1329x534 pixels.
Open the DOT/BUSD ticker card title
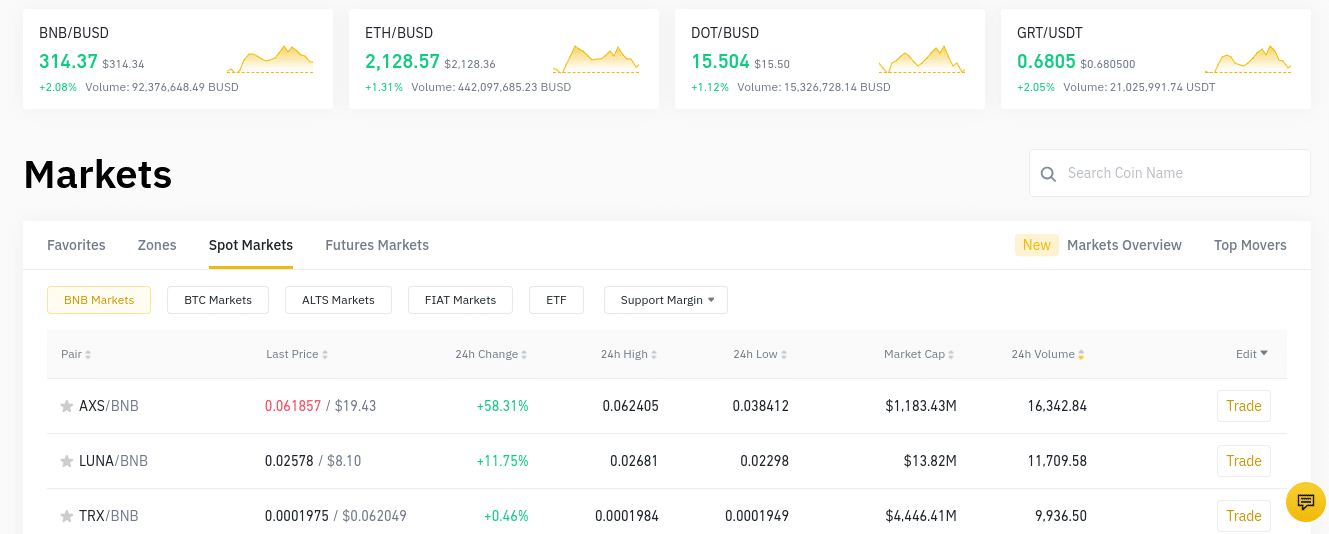coord(725,33)
